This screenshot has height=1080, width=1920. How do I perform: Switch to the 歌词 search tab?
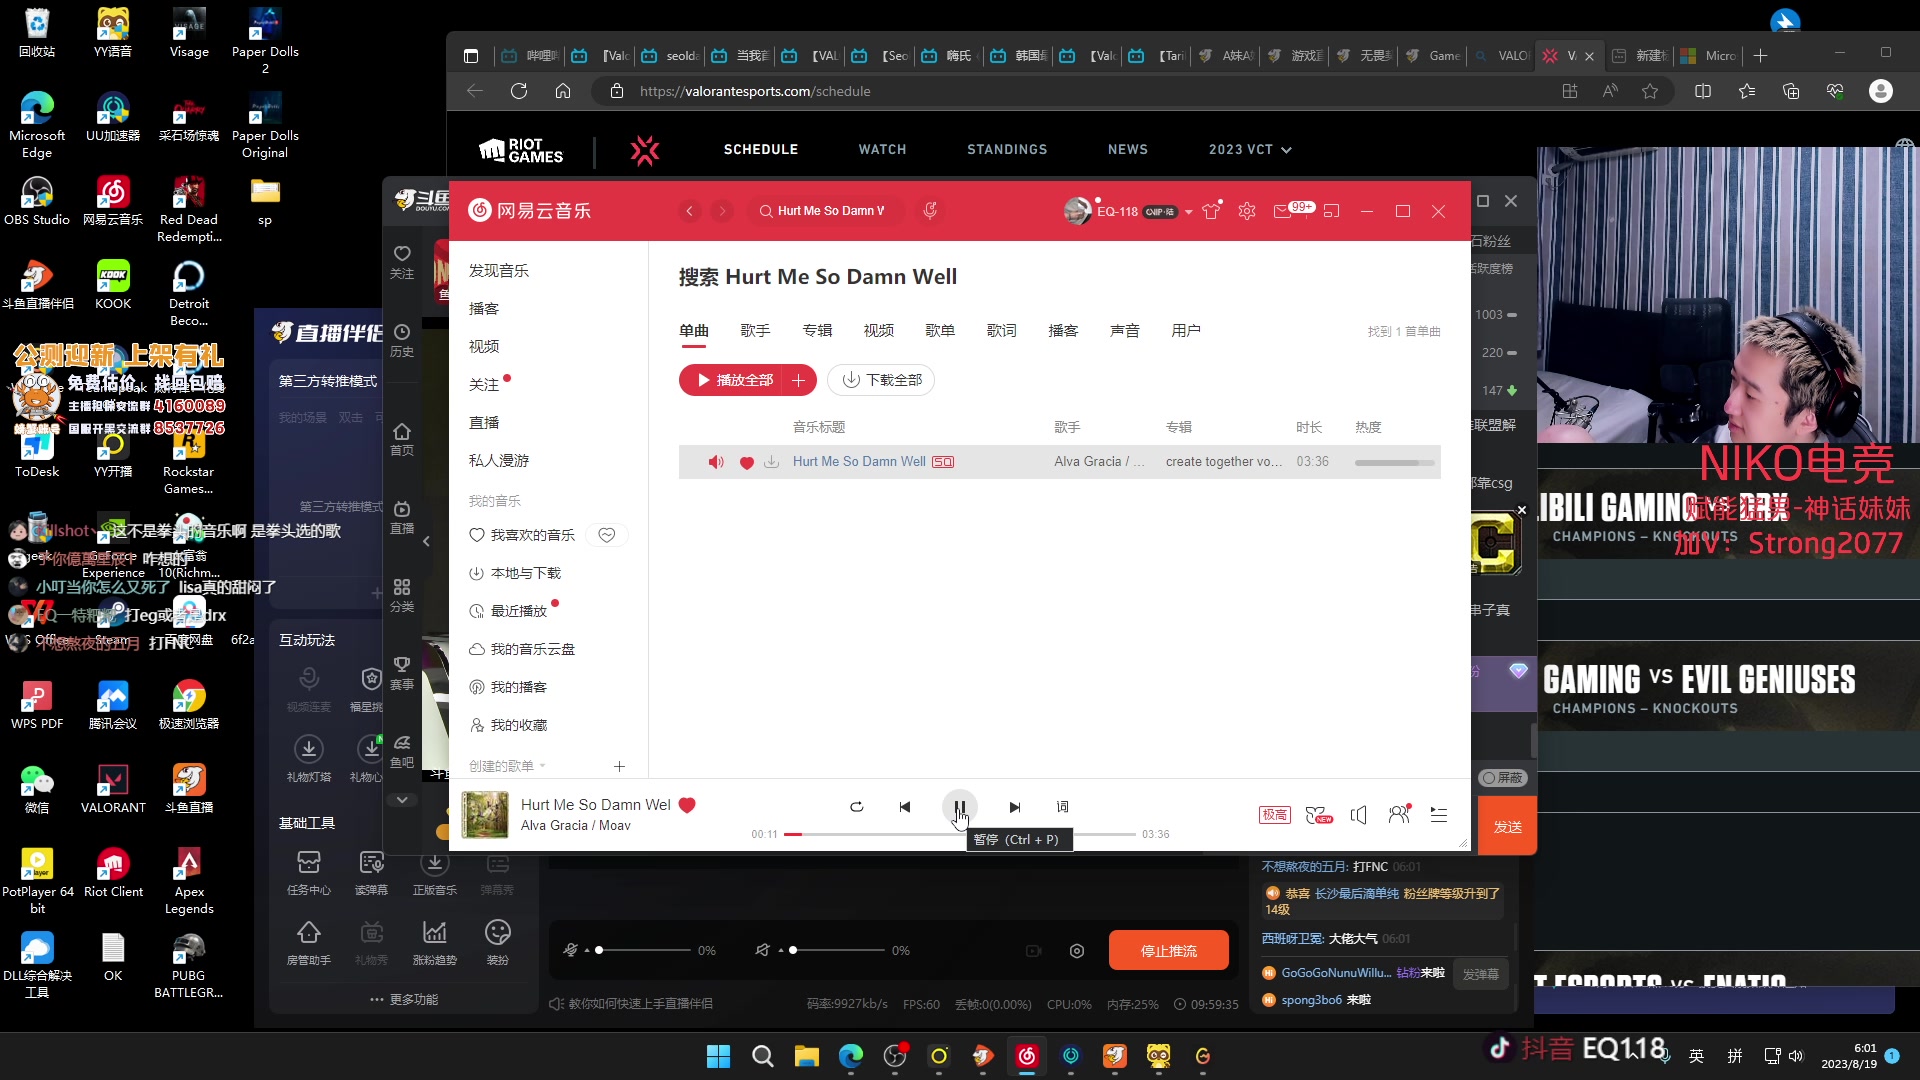[x=1001, y=330]
